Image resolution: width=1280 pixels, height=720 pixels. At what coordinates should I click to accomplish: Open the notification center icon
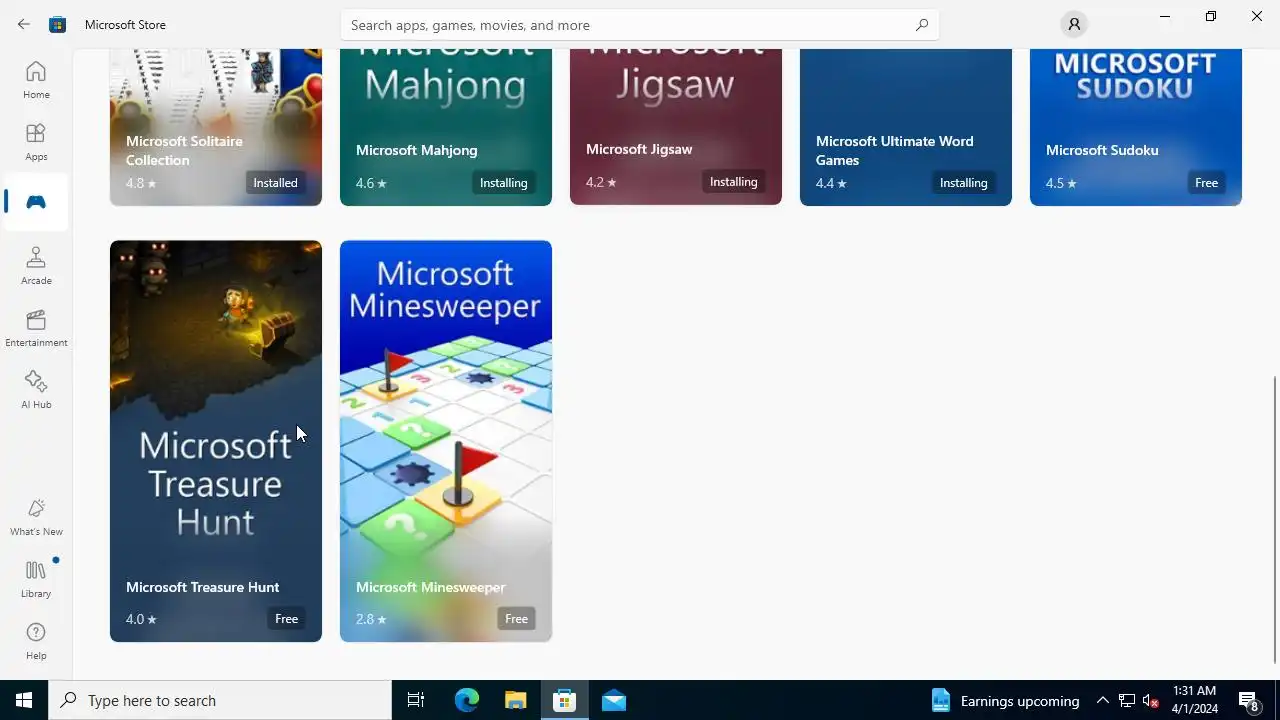click(1249, 700)
